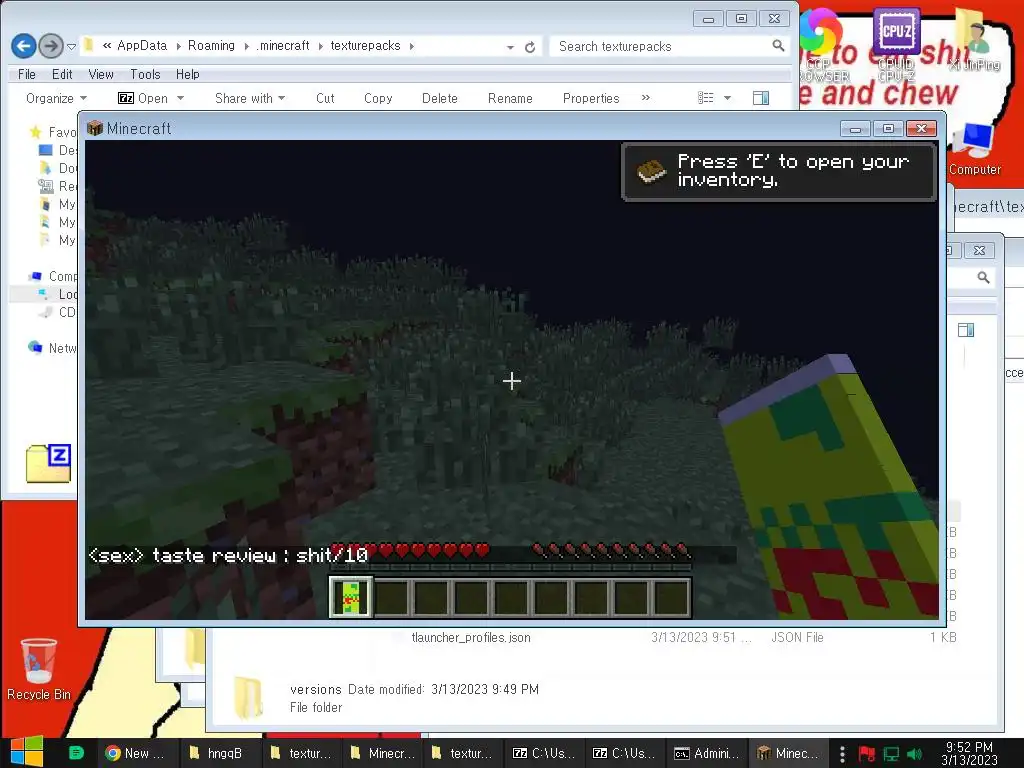Open the Tools menu

coord(145,74)
